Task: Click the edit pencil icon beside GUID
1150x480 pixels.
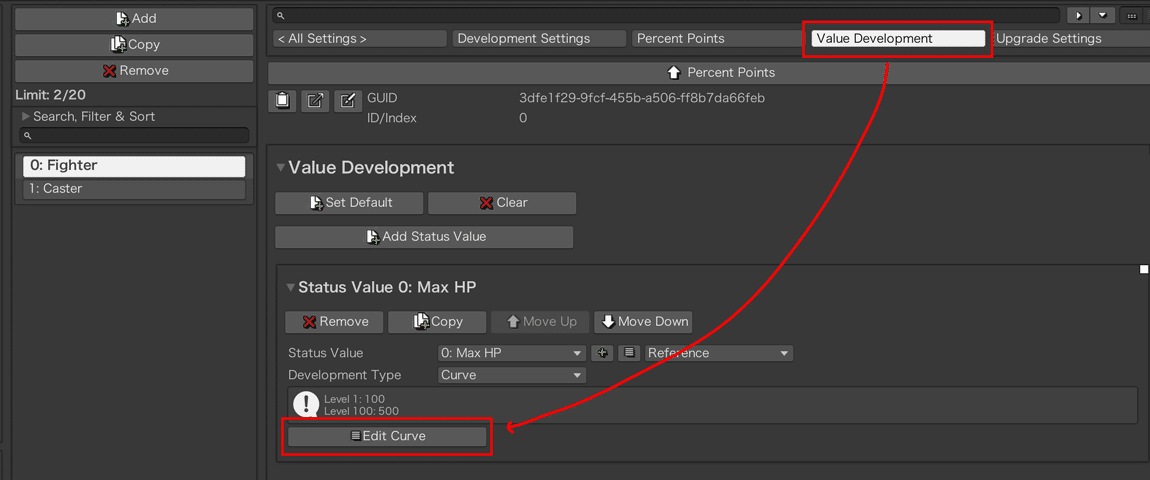Action: click(348, 101)
